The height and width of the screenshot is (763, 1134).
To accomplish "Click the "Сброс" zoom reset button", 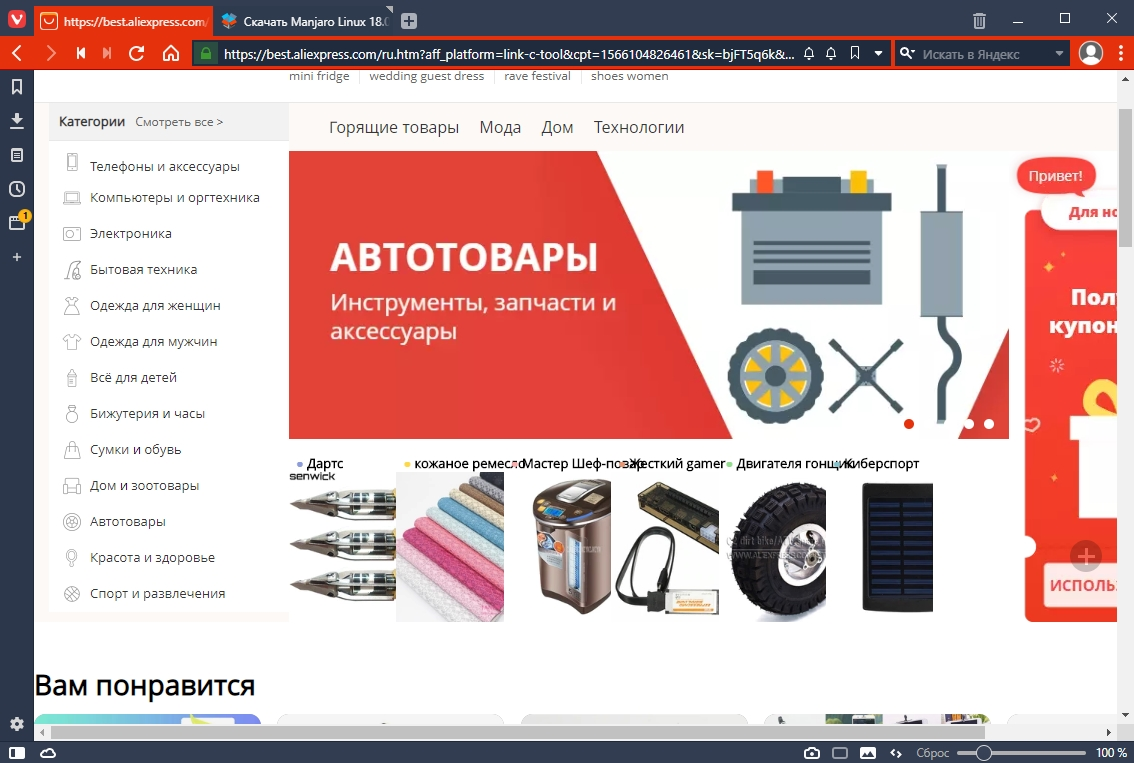I will coord(932,752).
